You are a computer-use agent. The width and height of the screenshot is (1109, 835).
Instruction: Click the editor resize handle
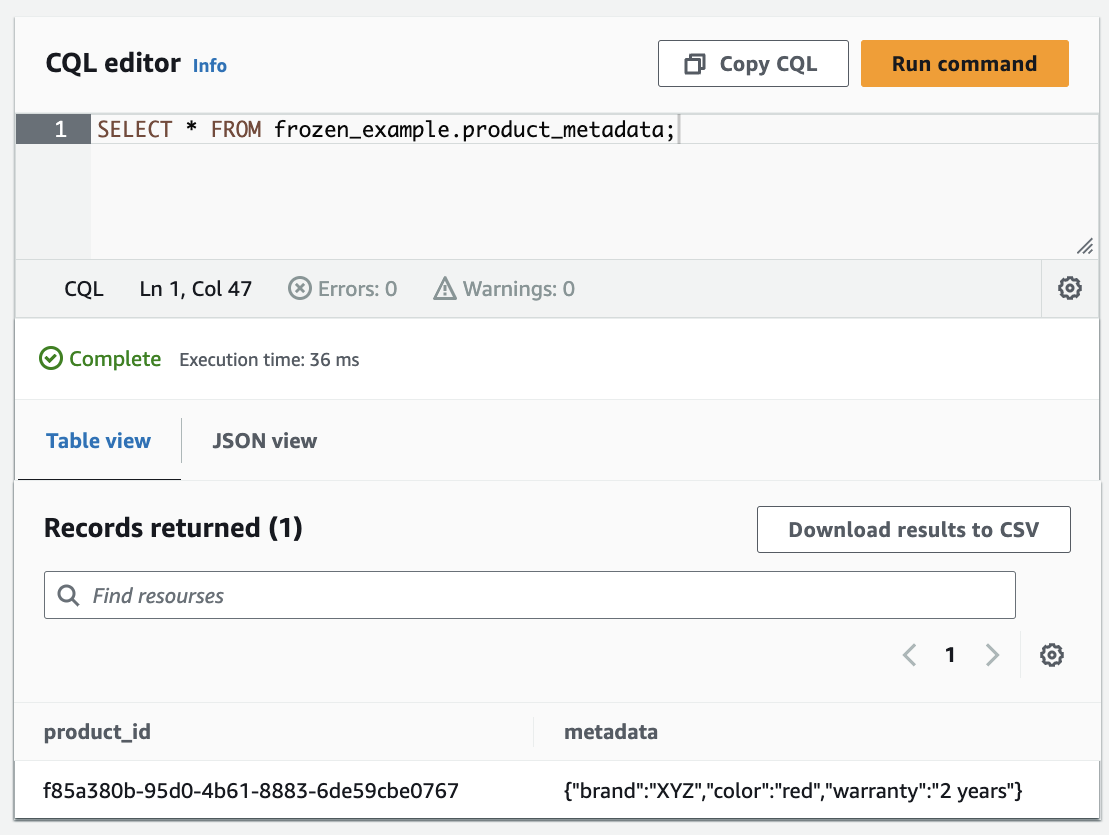point(1084,246)
